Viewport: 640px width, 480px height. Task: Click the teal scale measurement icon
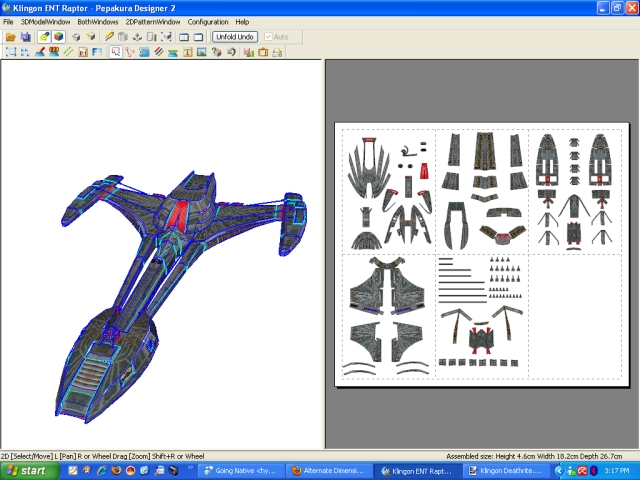pyautogui.click(x=173, y=52)
